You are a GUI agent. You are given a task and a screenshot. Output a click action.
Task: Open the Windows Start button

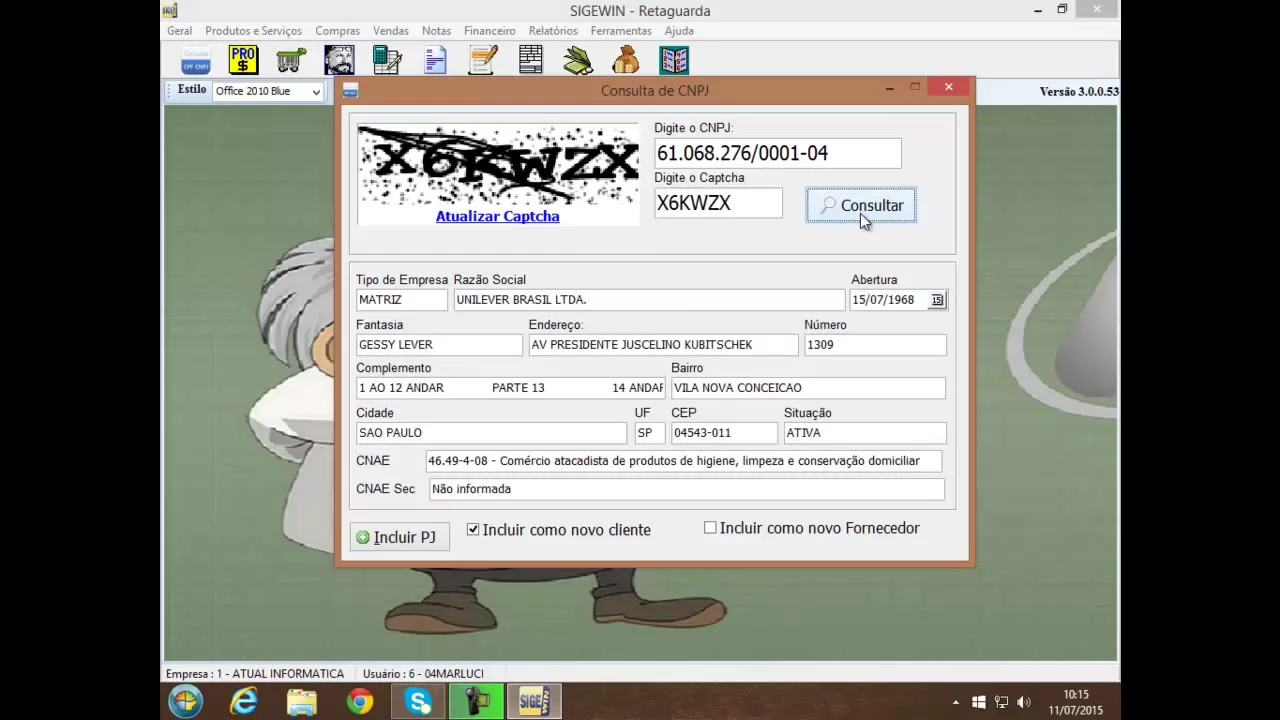[186, 701]
